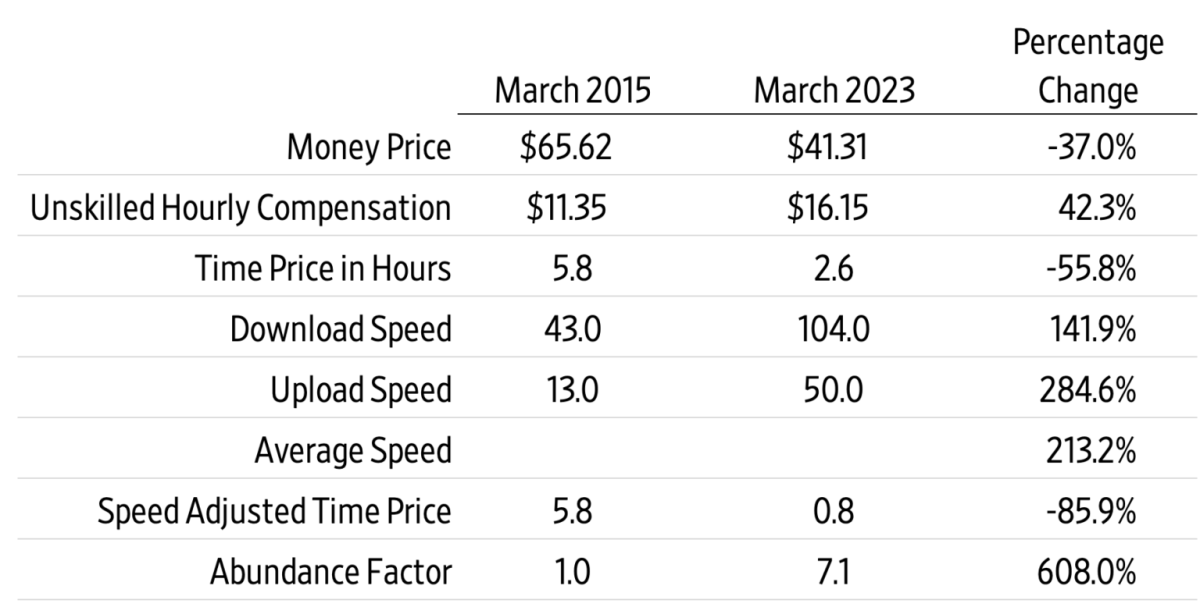The height and width of the screenshot is (607, 1200).
Task: Select the Unskilled Hourly Compensation row label
Action: 241,209
